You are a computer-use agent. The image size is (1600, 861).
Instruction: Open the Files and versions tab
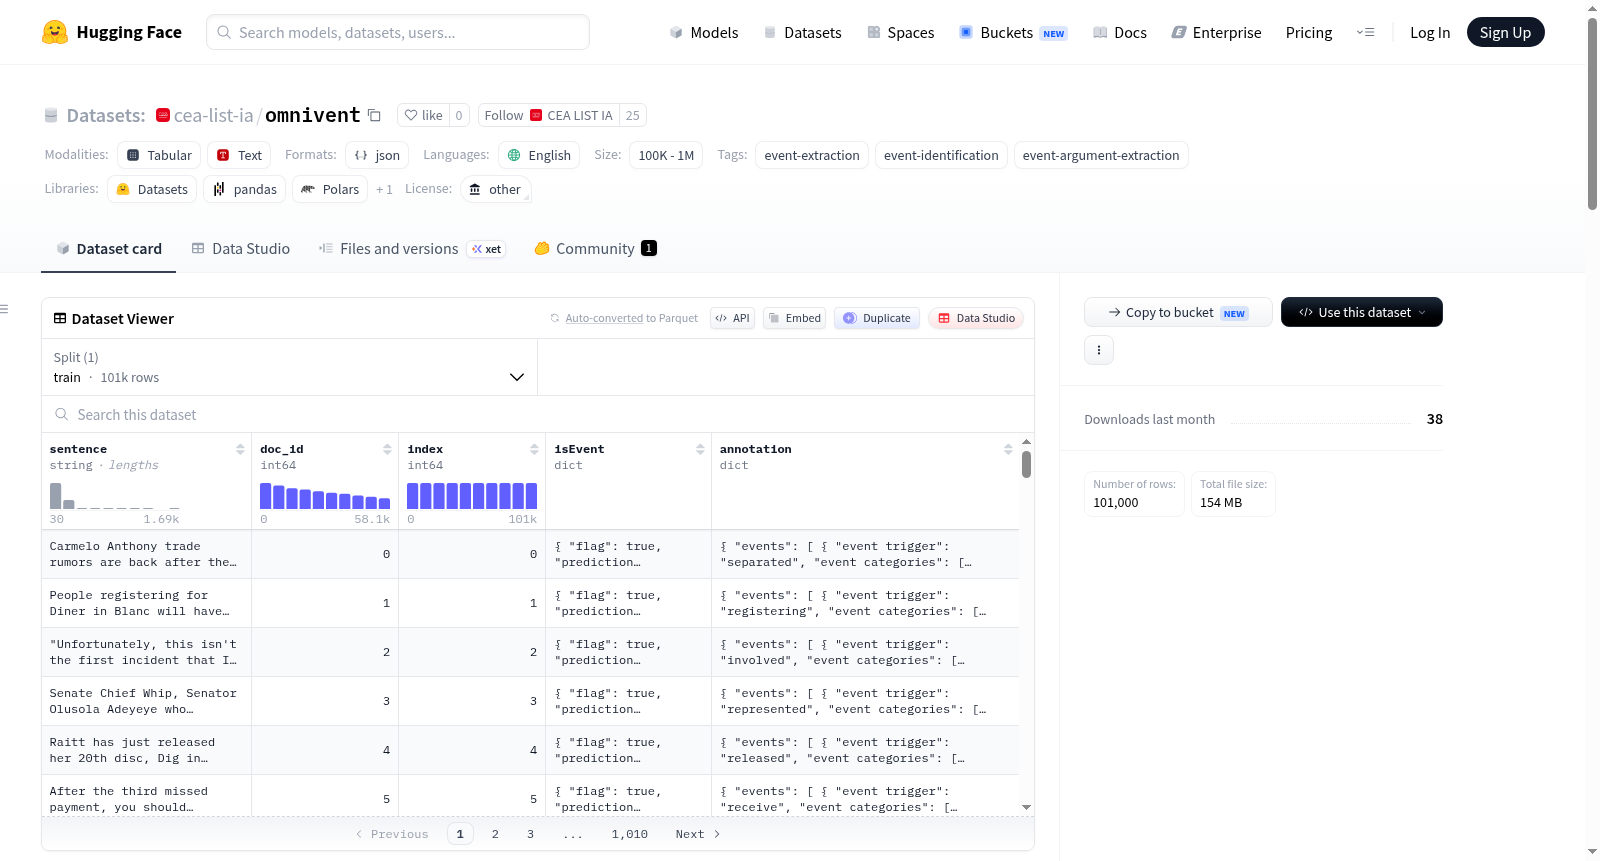(412, 249)
